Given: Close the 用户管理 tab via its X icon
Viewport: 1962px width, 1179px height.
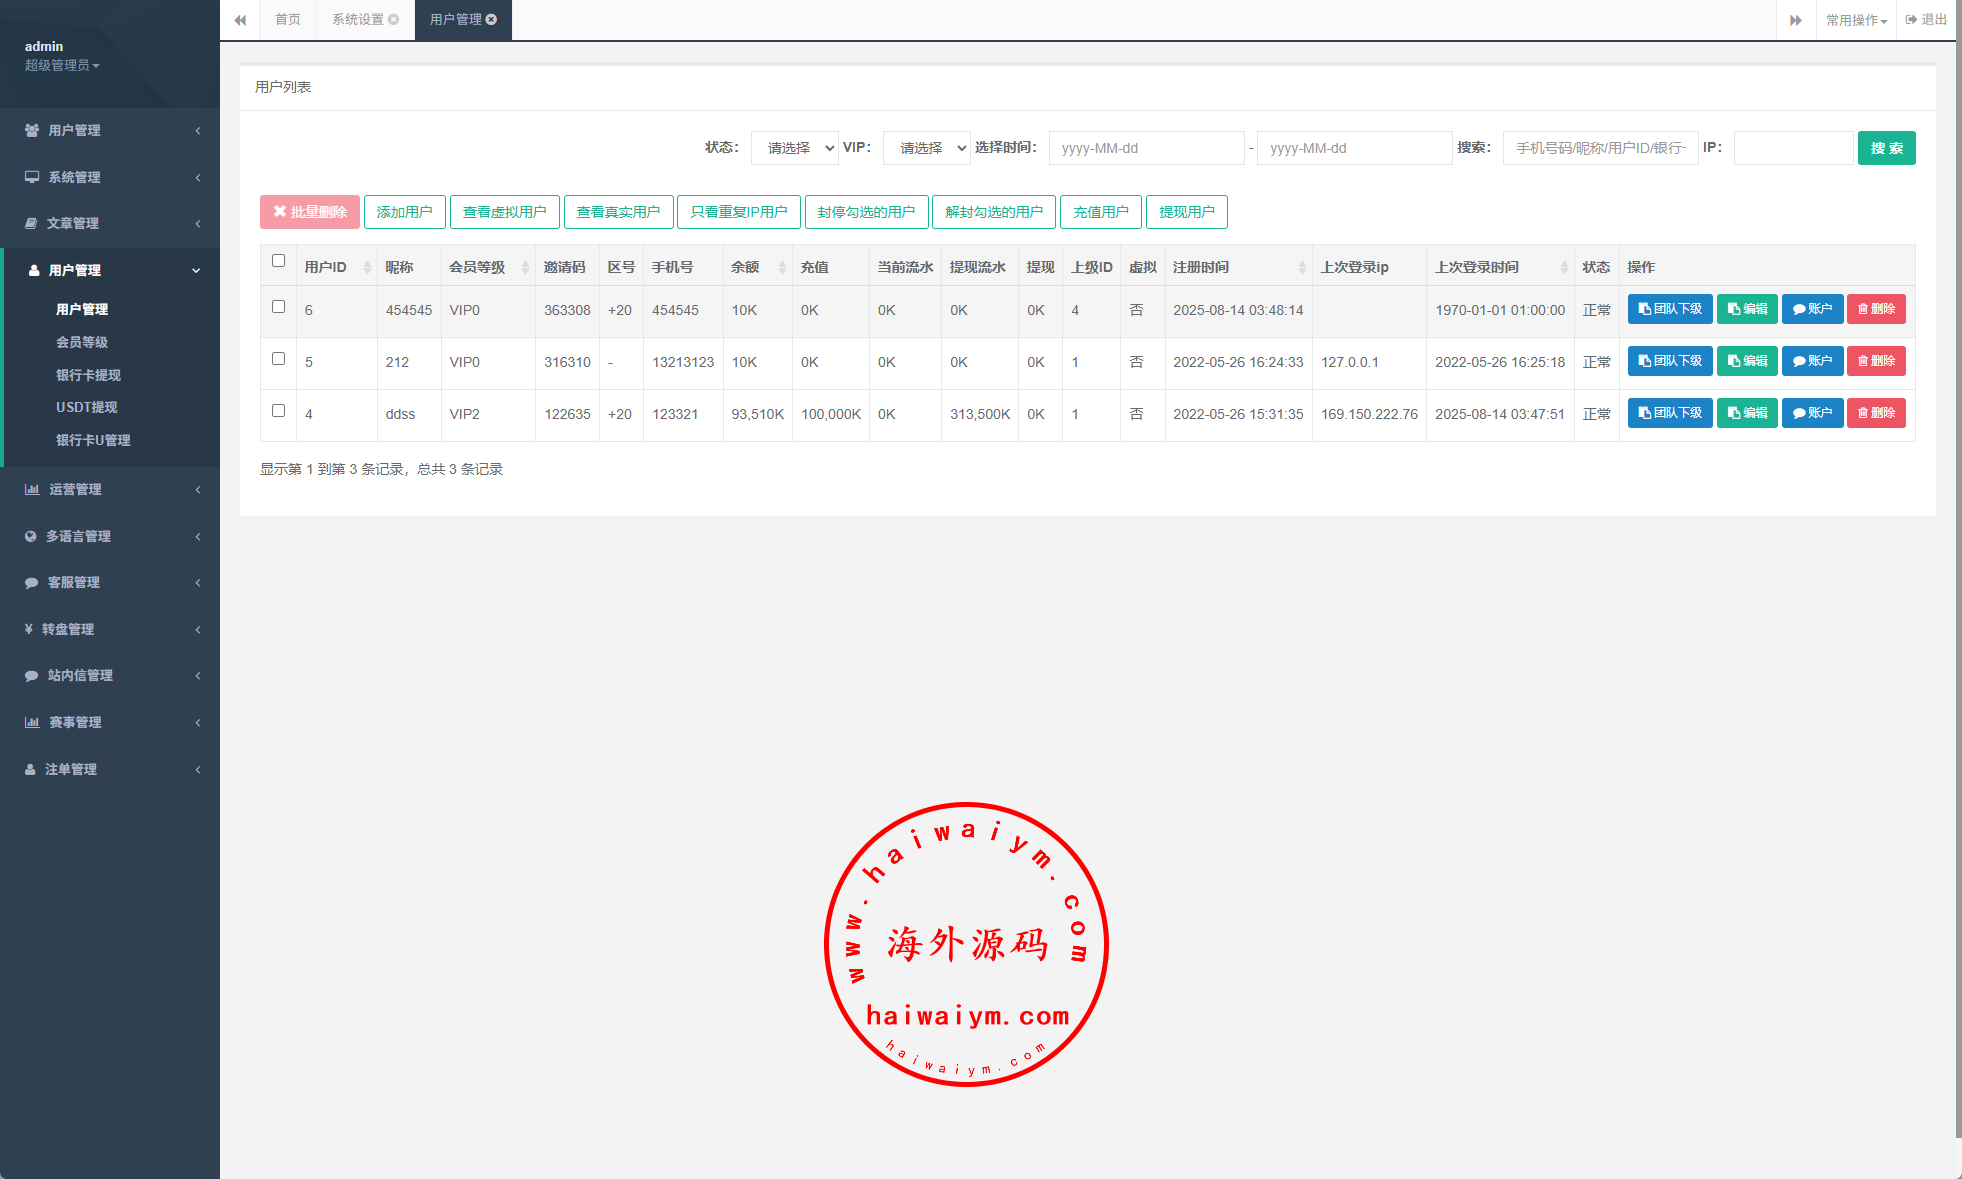Looking at the screenshot, I should (x=492, y=20).
